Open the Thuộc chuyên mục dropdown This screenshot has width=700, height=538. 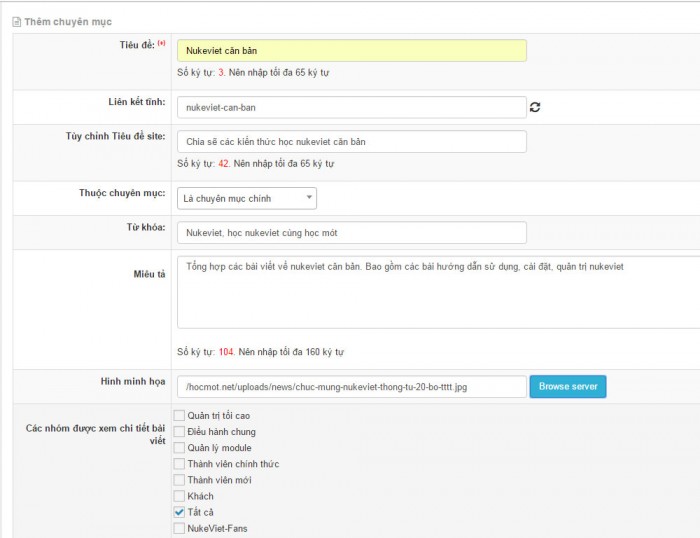pyautogui.click(x=247, y=198)
